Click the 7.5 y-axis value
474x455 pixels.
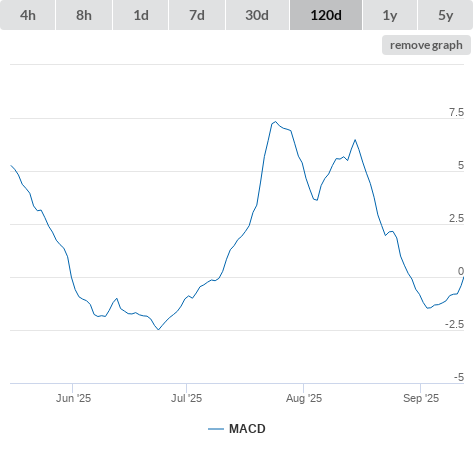point(456,112)
